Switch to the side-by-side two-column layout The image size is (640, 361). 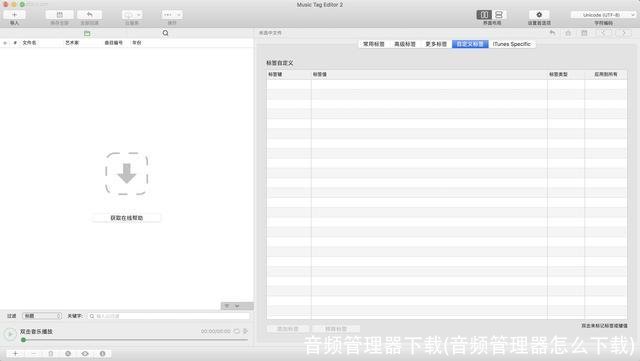(484, 15)
